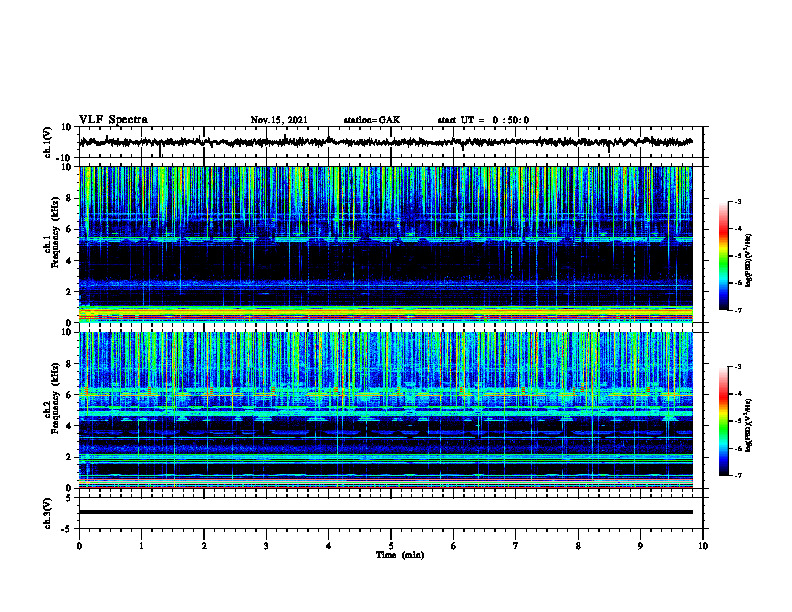
Task: Click the ch.1 colorbar log(PSD) unit label
Action: coord(749,260)
